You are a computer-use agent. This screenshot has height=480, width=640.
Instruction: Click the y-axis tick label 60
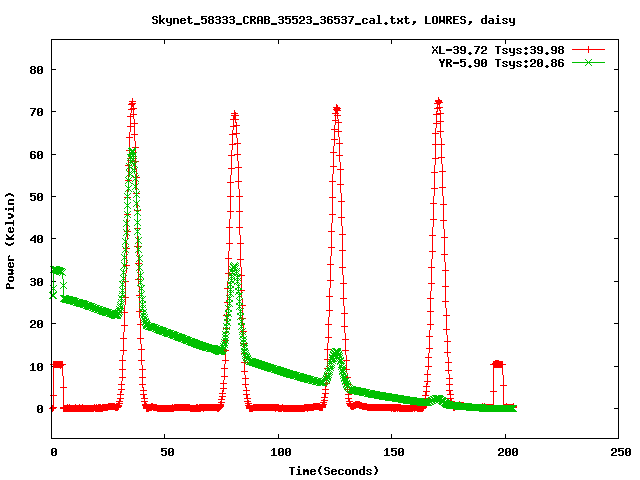point(36,155)
